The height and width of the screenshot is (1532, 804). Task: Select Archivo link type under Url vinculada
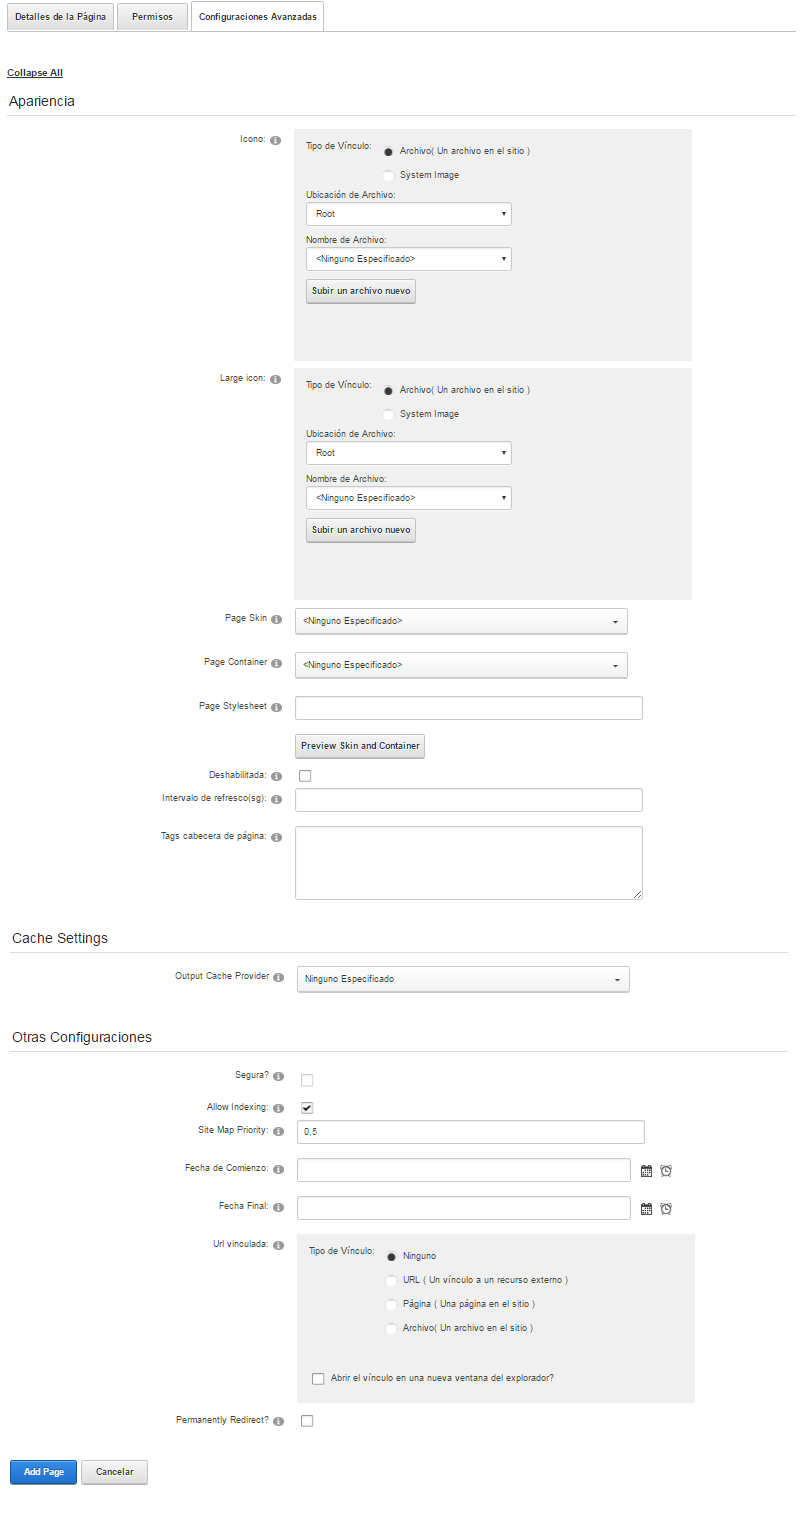click(391, 1328)
